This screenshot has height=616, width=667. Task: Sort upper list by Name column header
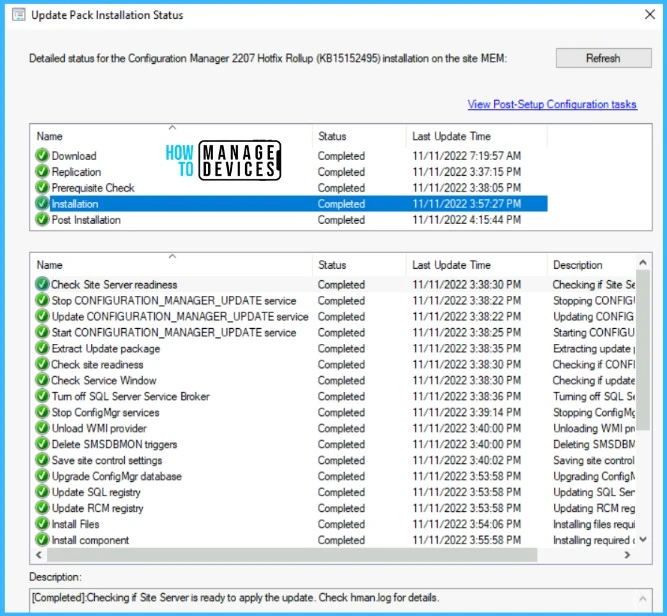[x=171, y=136]
